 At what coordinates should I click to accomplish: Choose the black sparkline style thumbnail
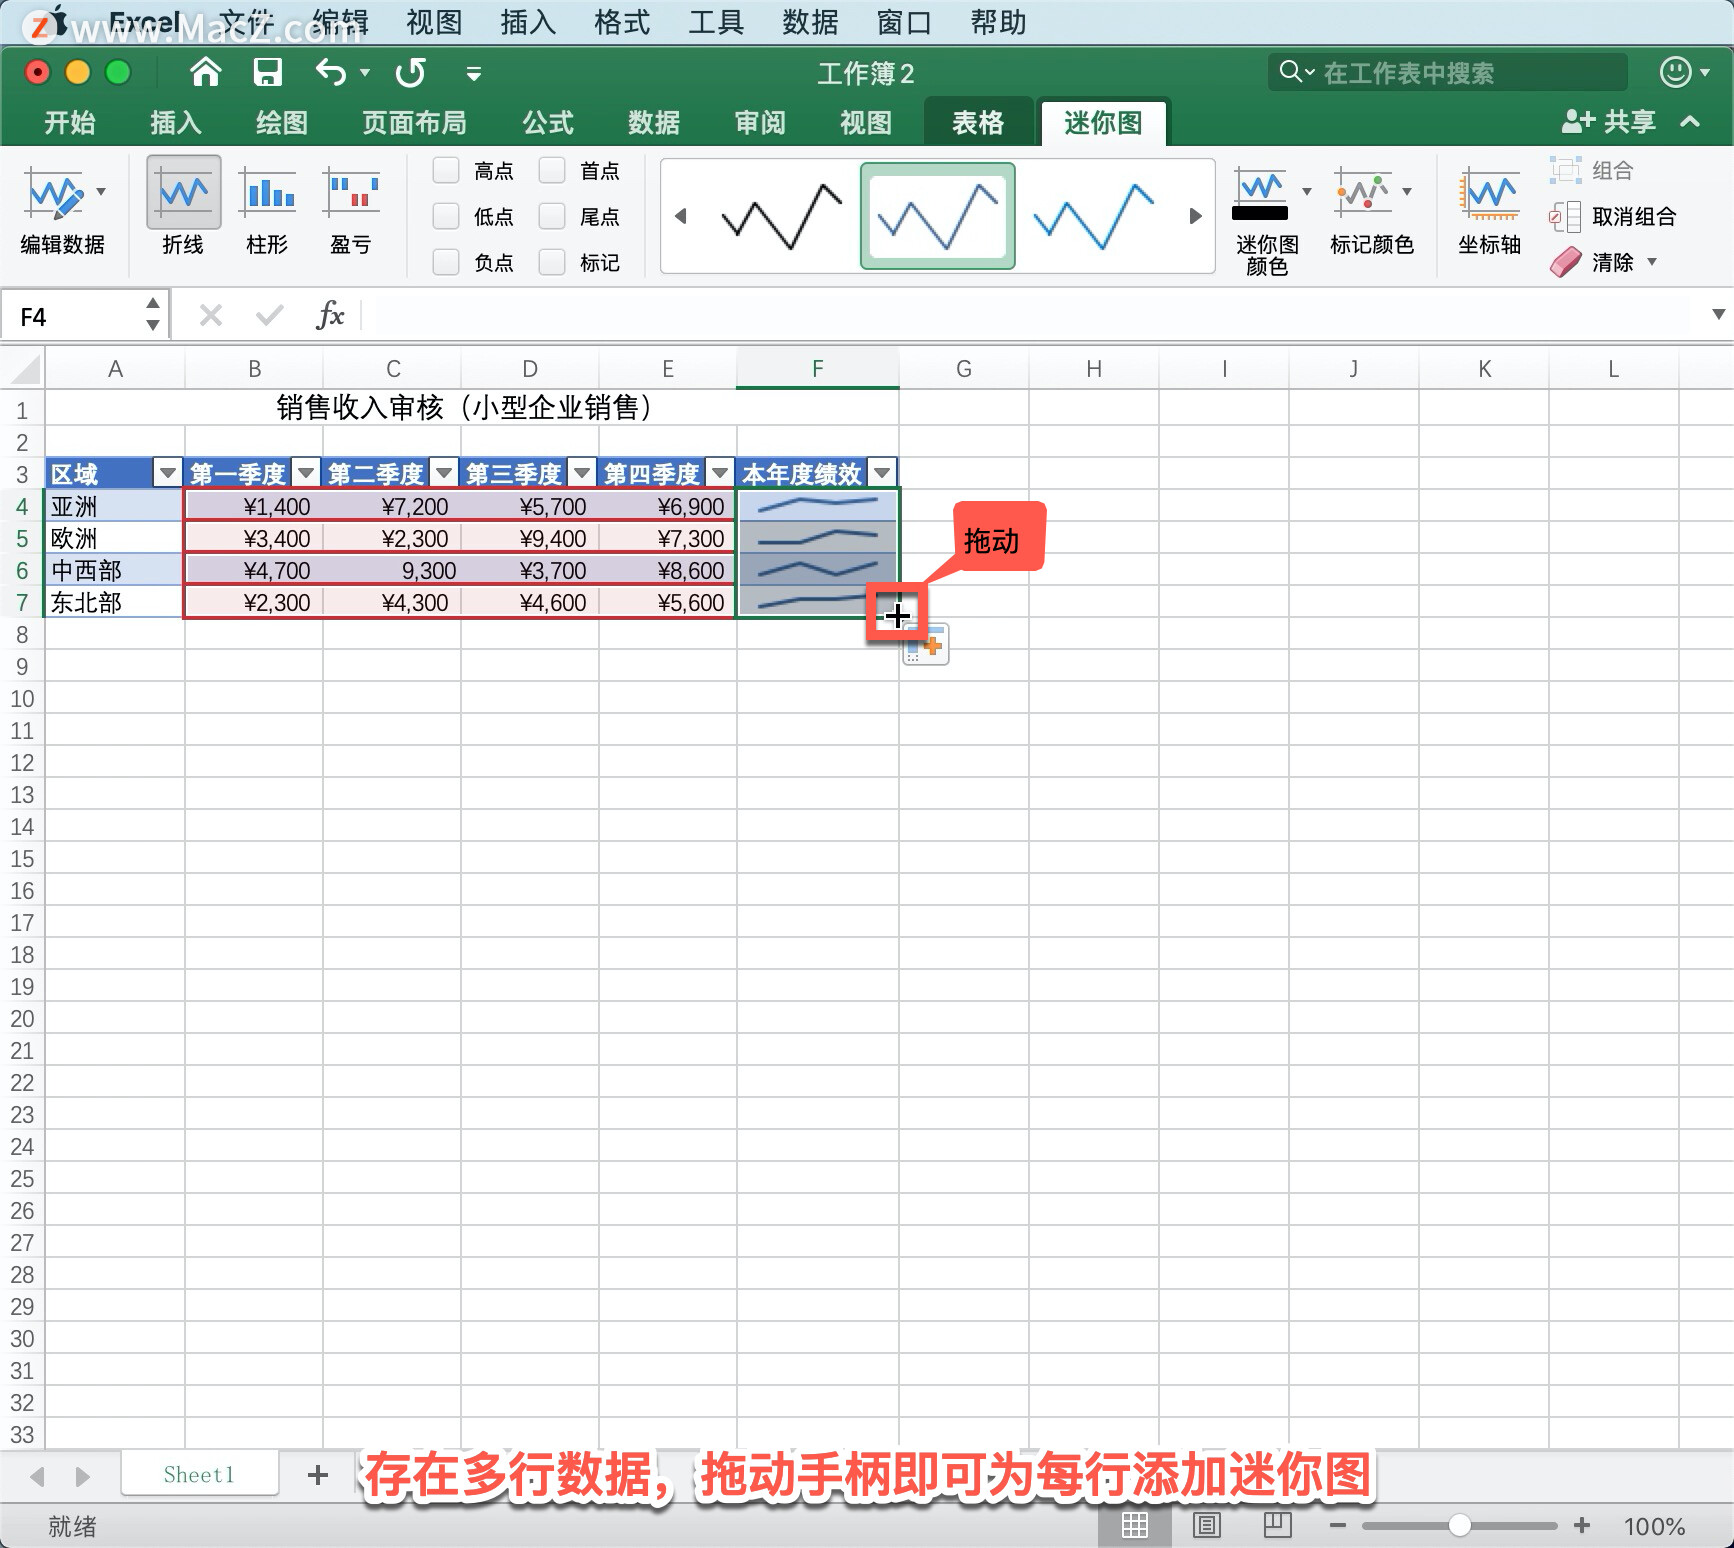(x=781, y=216)
